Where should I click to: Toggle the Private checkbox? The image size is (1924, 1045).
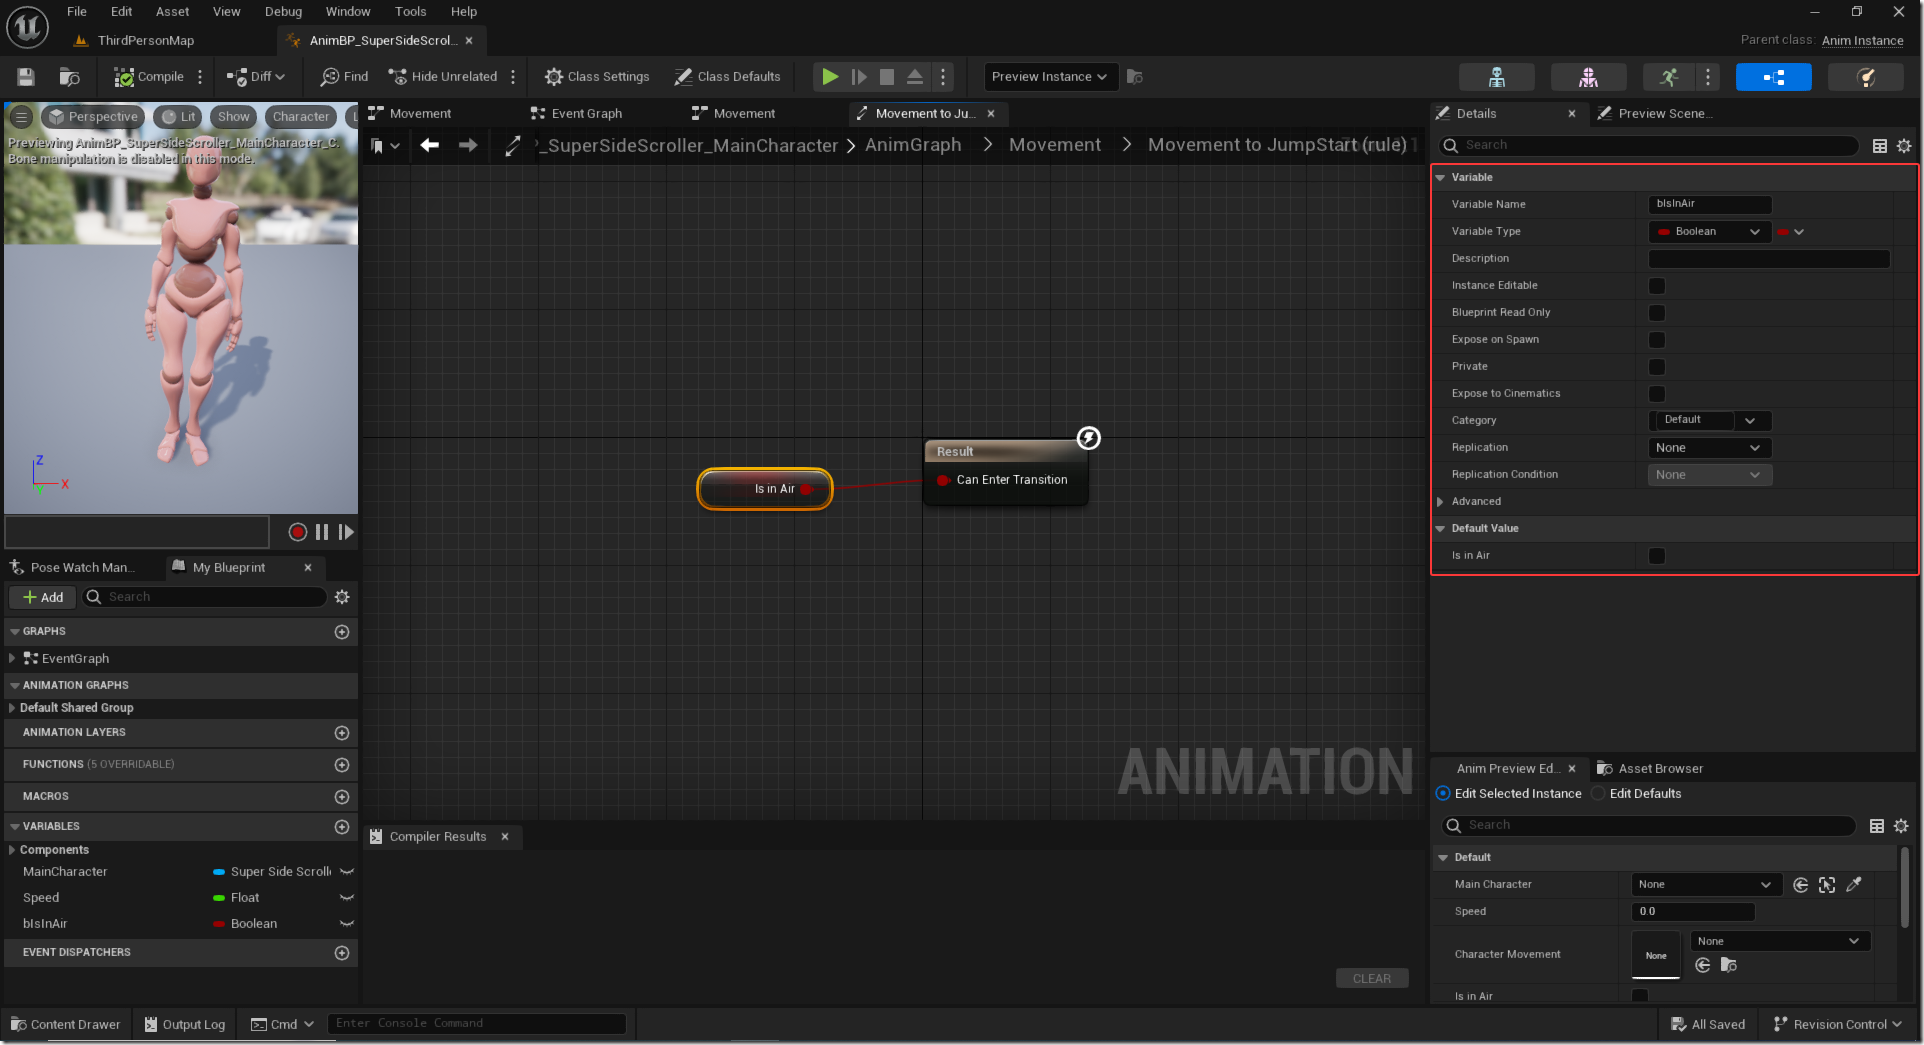pyautogui.click(x=1657, y=367)
